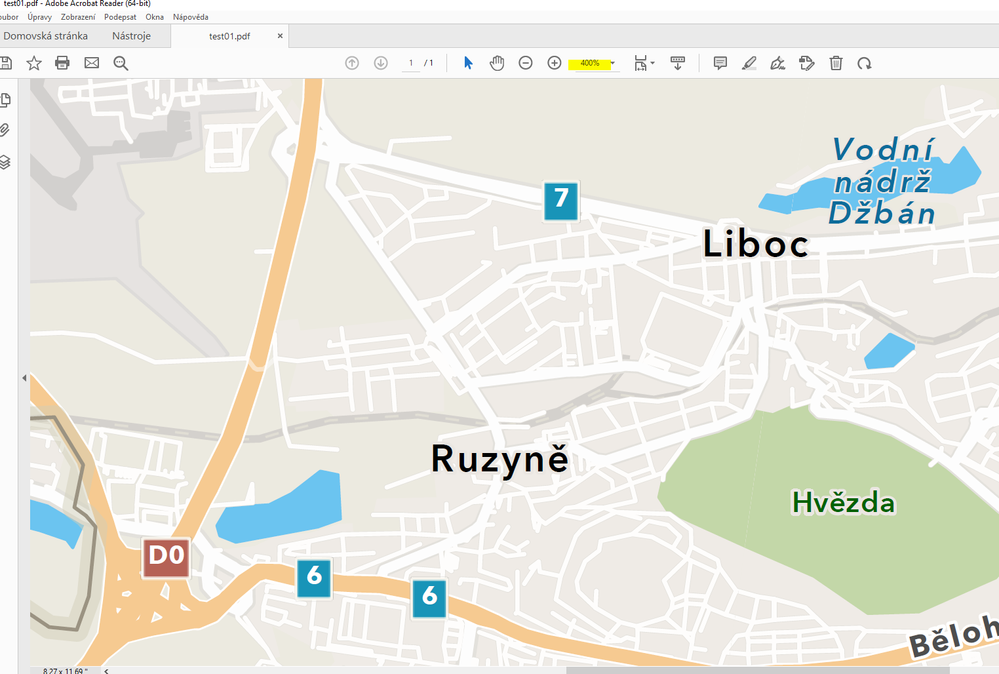Open the Nápověda menu

[x=190, y=17]
